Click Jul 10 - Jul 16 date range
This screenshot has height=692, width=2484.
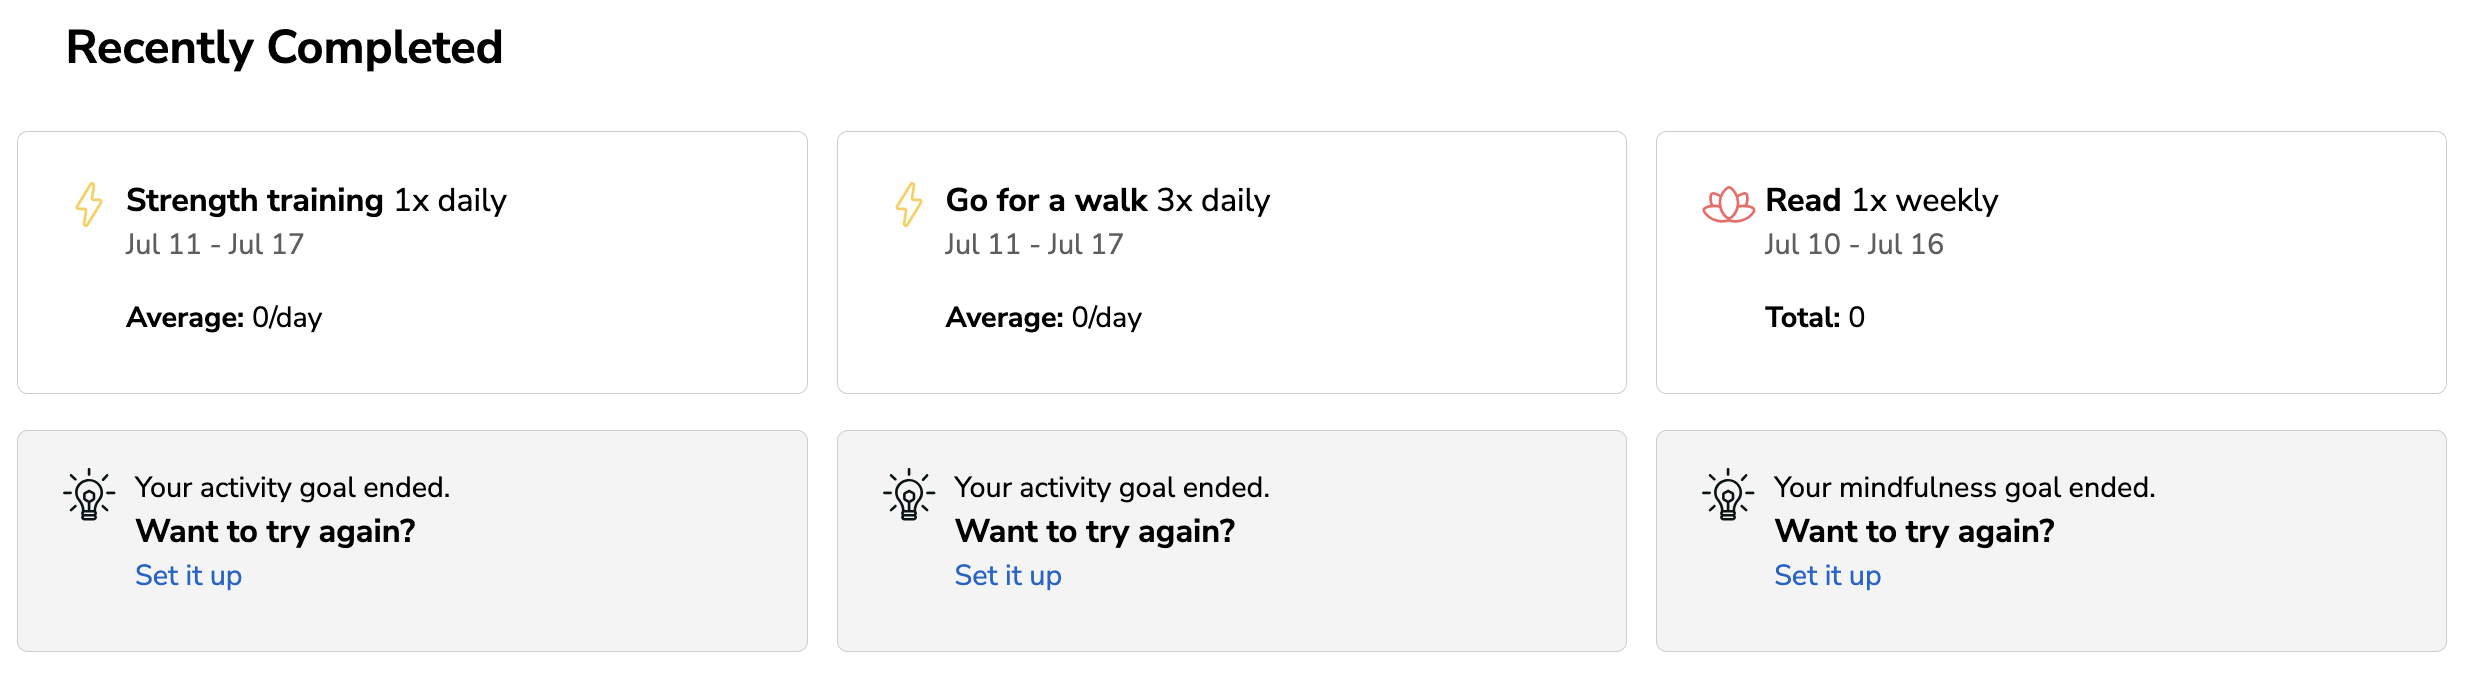pyautogui.click(x=1854, y=244)
